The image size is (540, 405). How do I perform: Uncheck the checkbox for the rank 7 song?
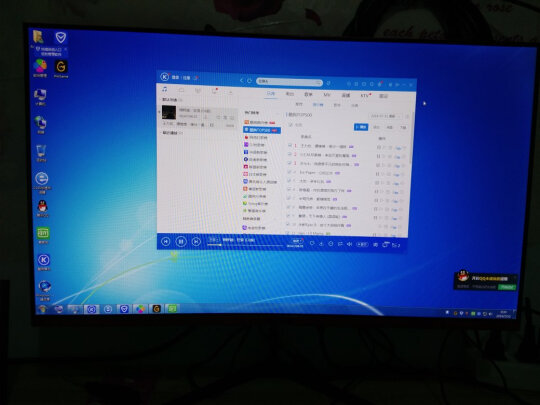click(x=289, y=198)
